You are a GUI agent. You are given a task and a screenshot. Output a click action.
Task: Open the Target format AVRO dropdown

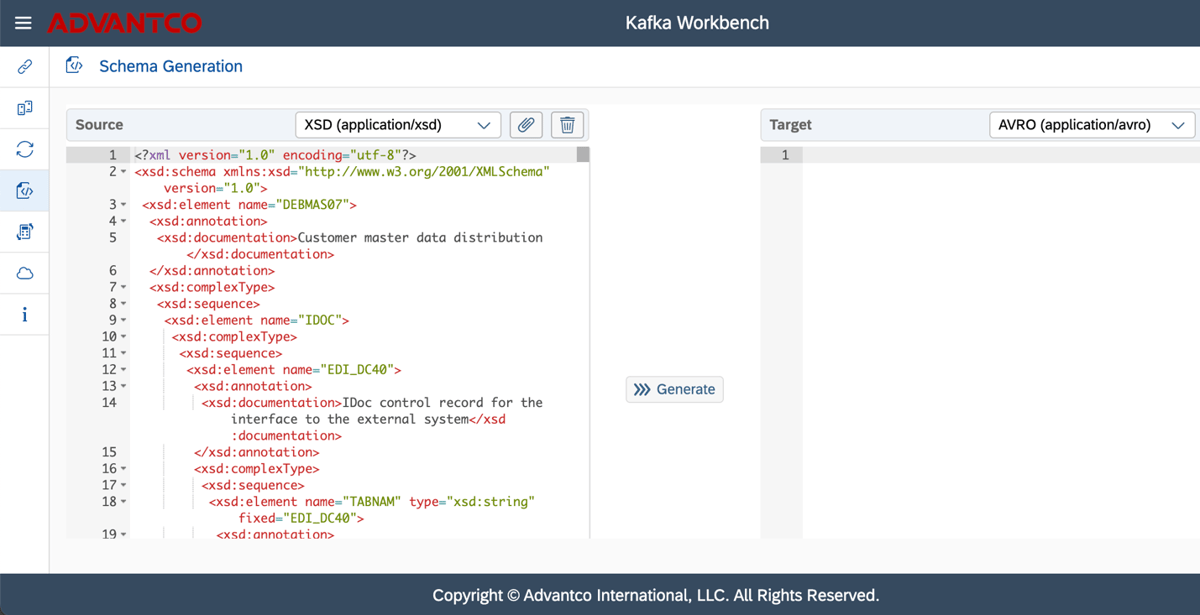pos(1092,125)
